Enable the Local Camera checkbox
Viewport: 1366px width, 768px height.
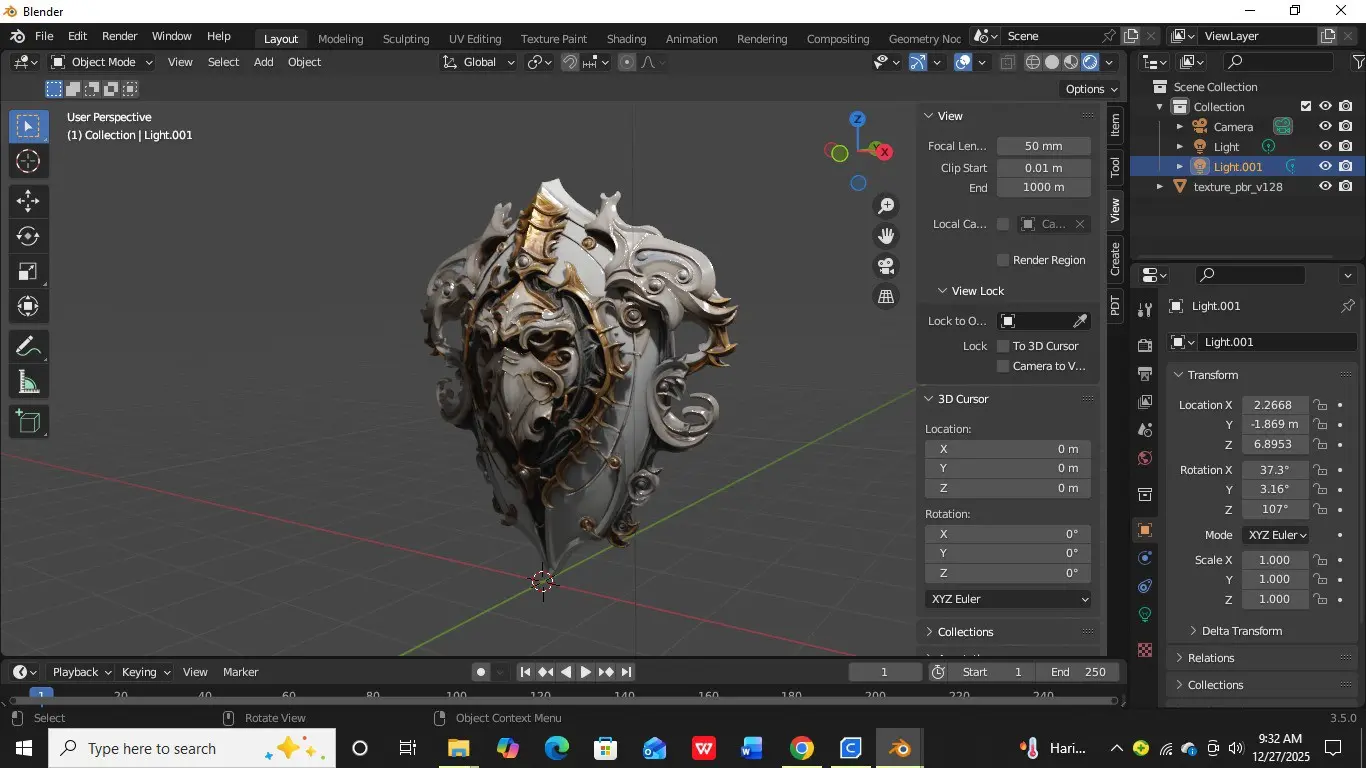[1003, 224]
